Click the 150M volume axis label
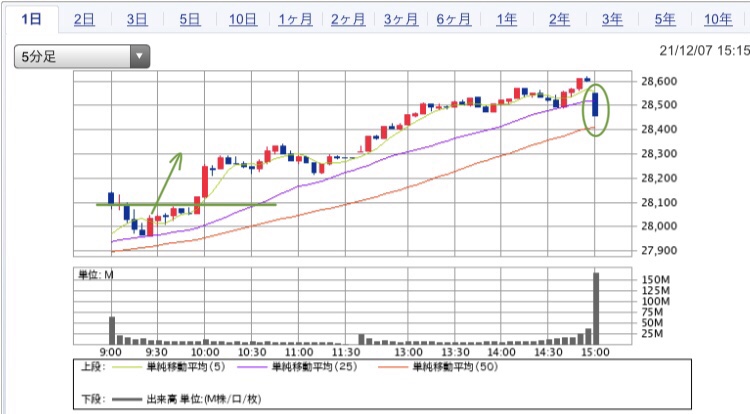Viewport: 750px width, 414px height. point(656,280)
